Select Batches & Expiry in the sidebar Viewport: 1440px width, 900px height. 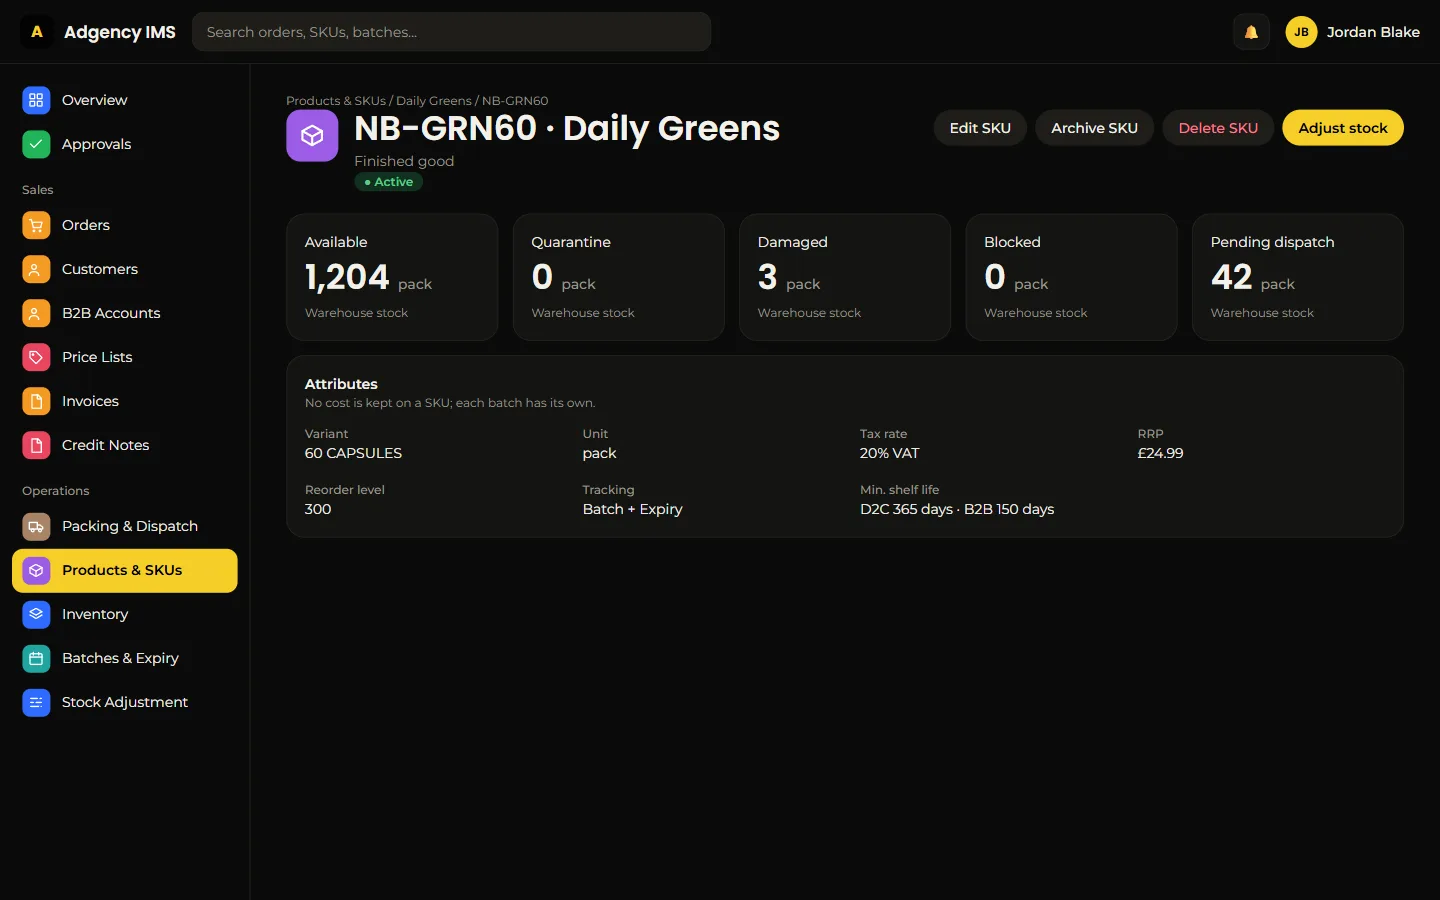point(125,658)
